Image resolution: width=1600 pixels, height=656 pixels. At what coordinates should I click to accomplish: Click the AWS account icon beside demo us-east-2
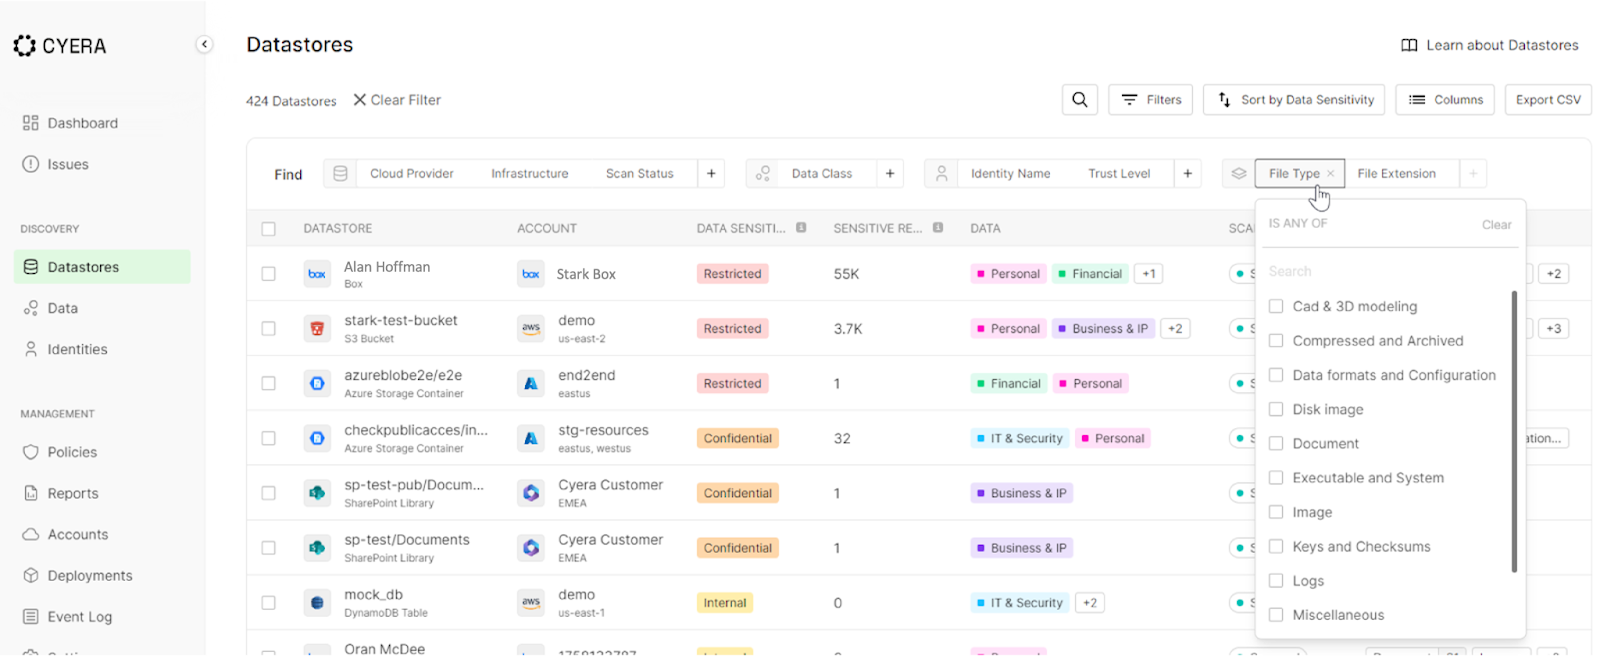point(531,328)
